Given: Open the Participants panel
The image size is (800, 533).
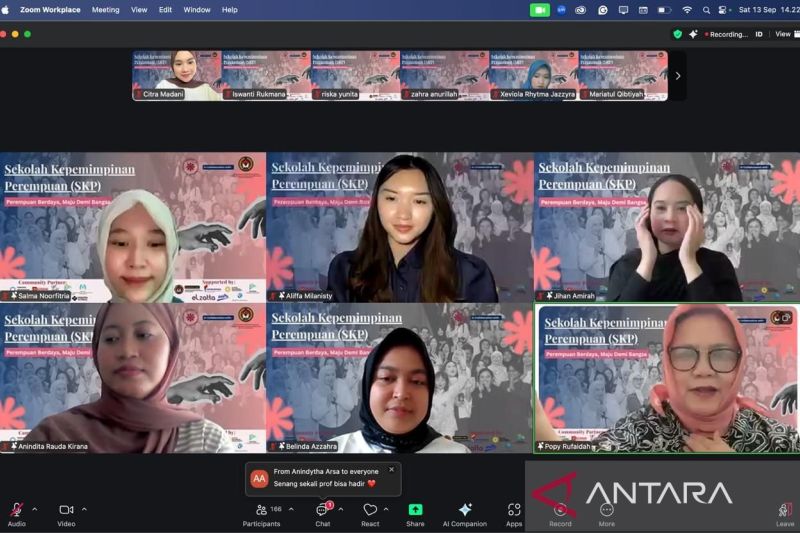Looking at the screenshot, I should 261,511.
